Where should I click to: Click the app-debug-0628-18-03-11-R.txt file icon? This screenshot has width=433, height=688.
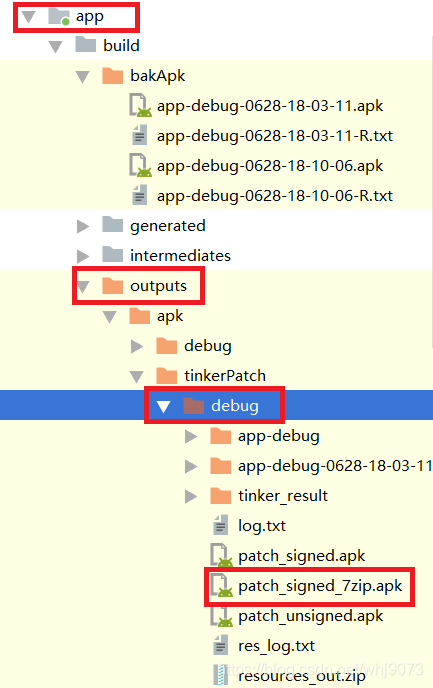pyautogui.click(x=140, y=135)
